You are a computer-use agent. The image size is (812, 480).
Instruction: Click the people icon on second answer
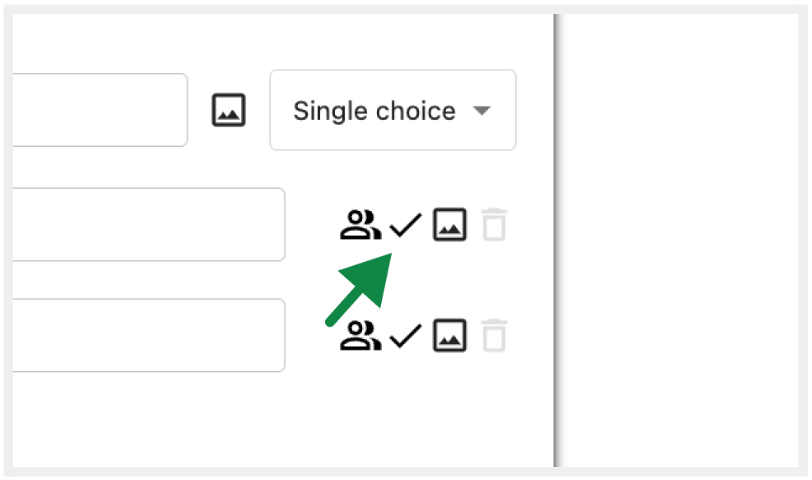pos(360,336)
